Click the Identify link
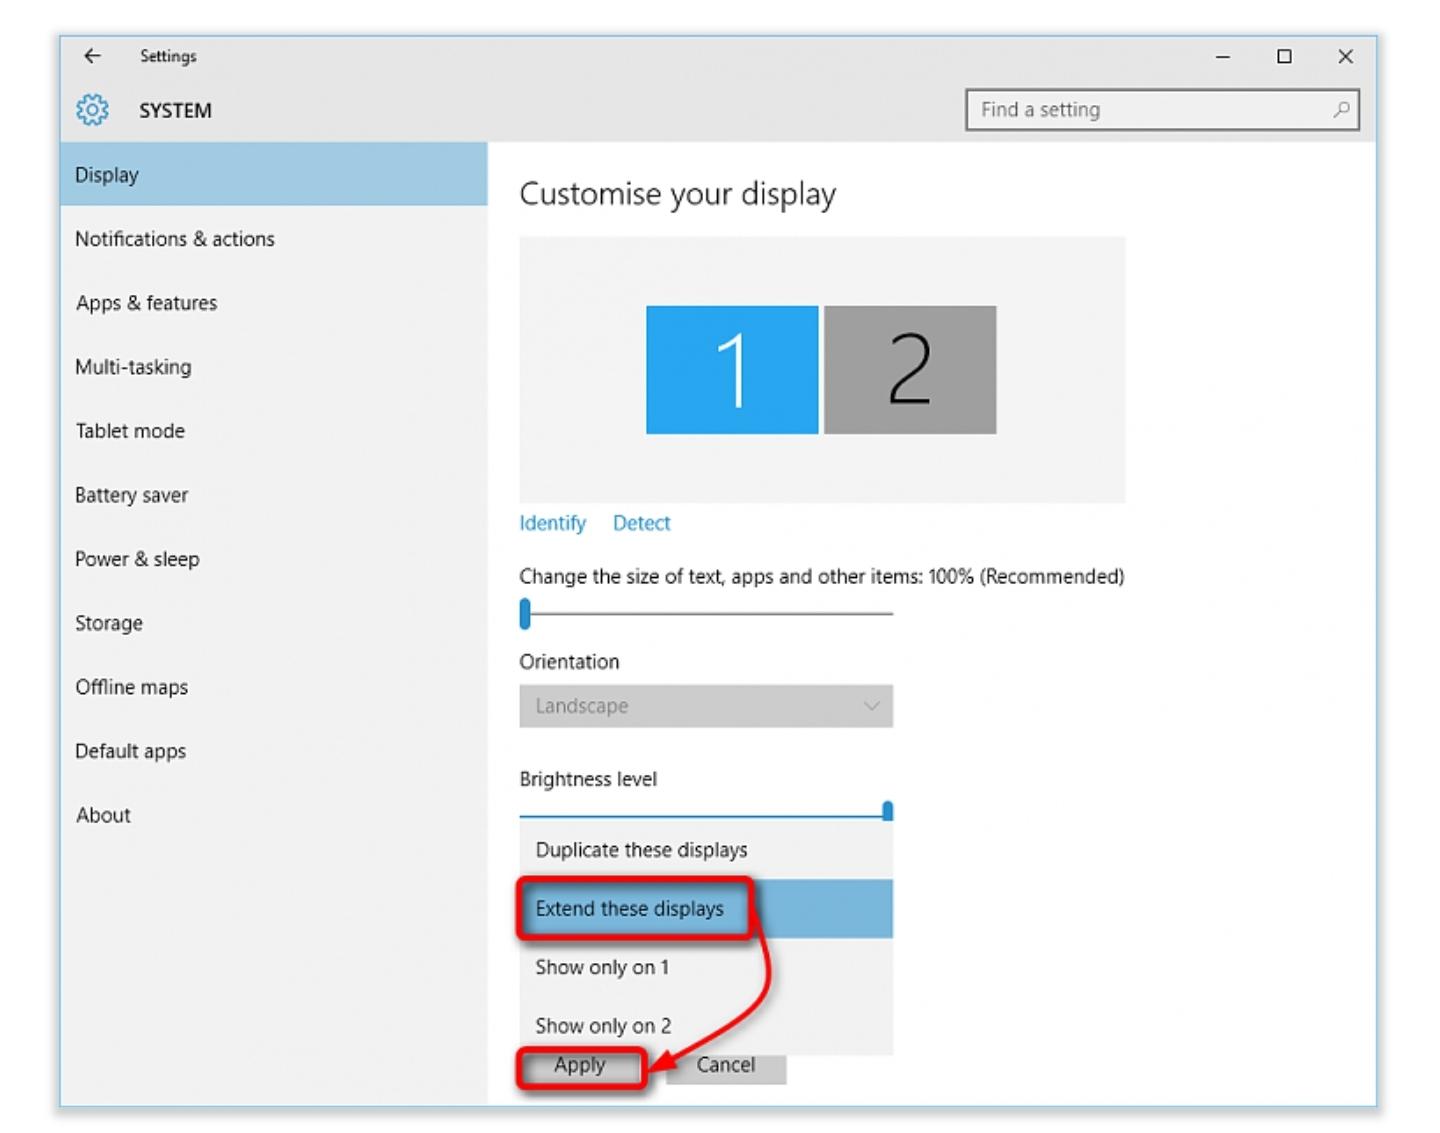The image size is (1440, 1133). (552, 523)
